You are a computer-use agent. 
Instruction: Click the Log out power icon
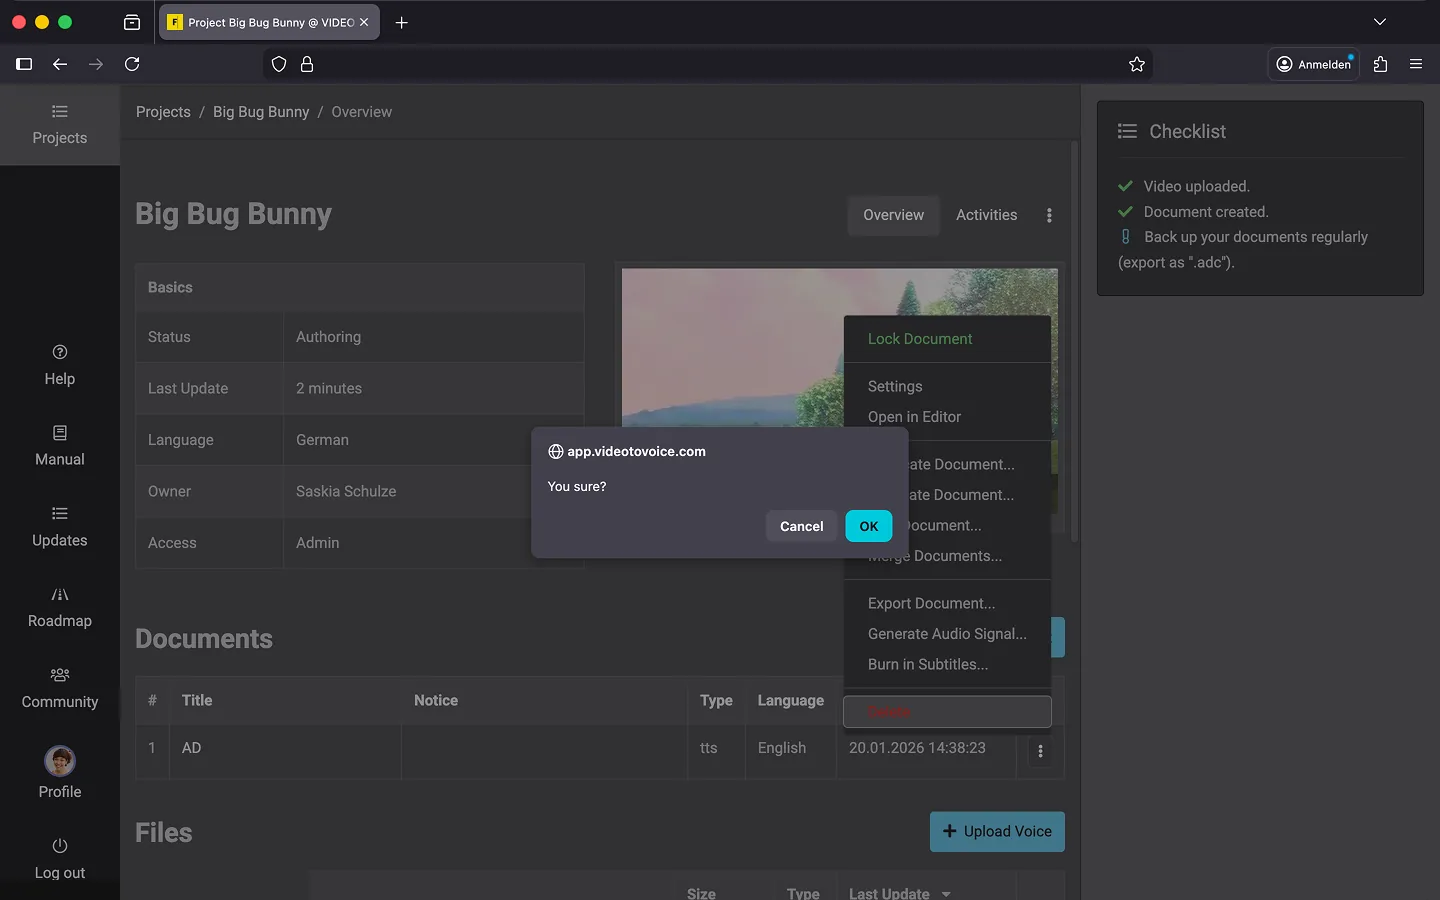click(60, 846)
